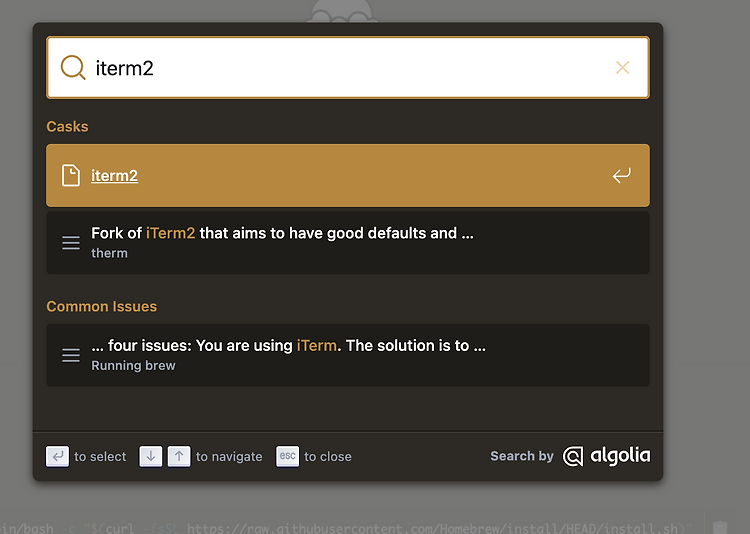Click the return arrow icon on iterm2 row

click(621, 176)
